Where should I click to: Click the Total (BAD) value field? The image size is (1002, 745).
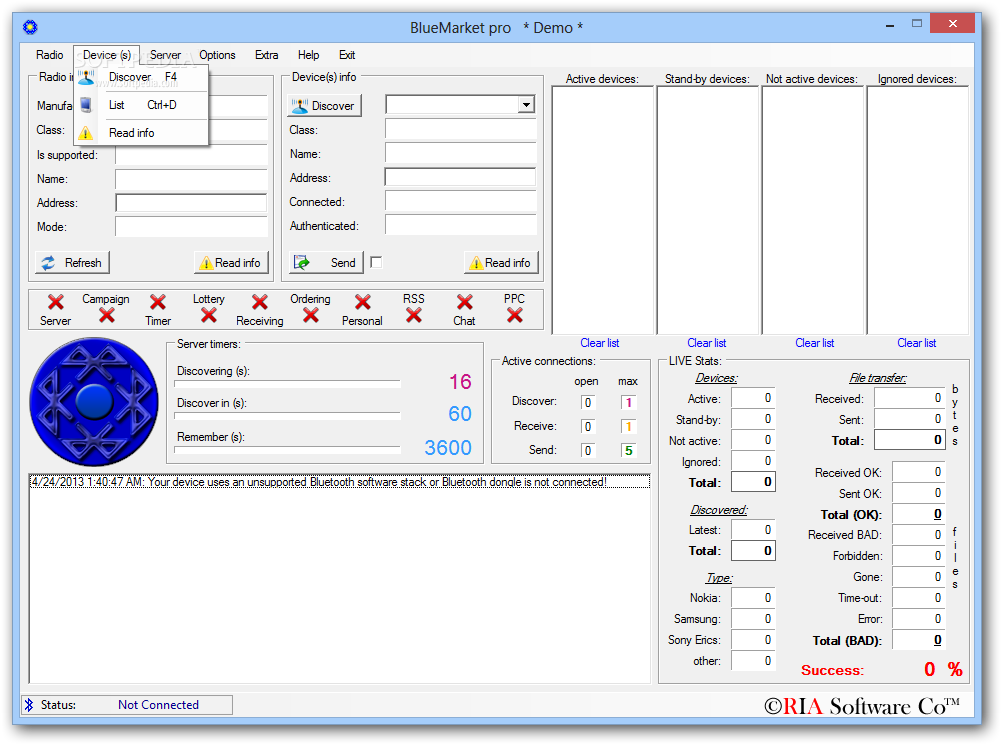pyautogui.click(x=918, y=640)
